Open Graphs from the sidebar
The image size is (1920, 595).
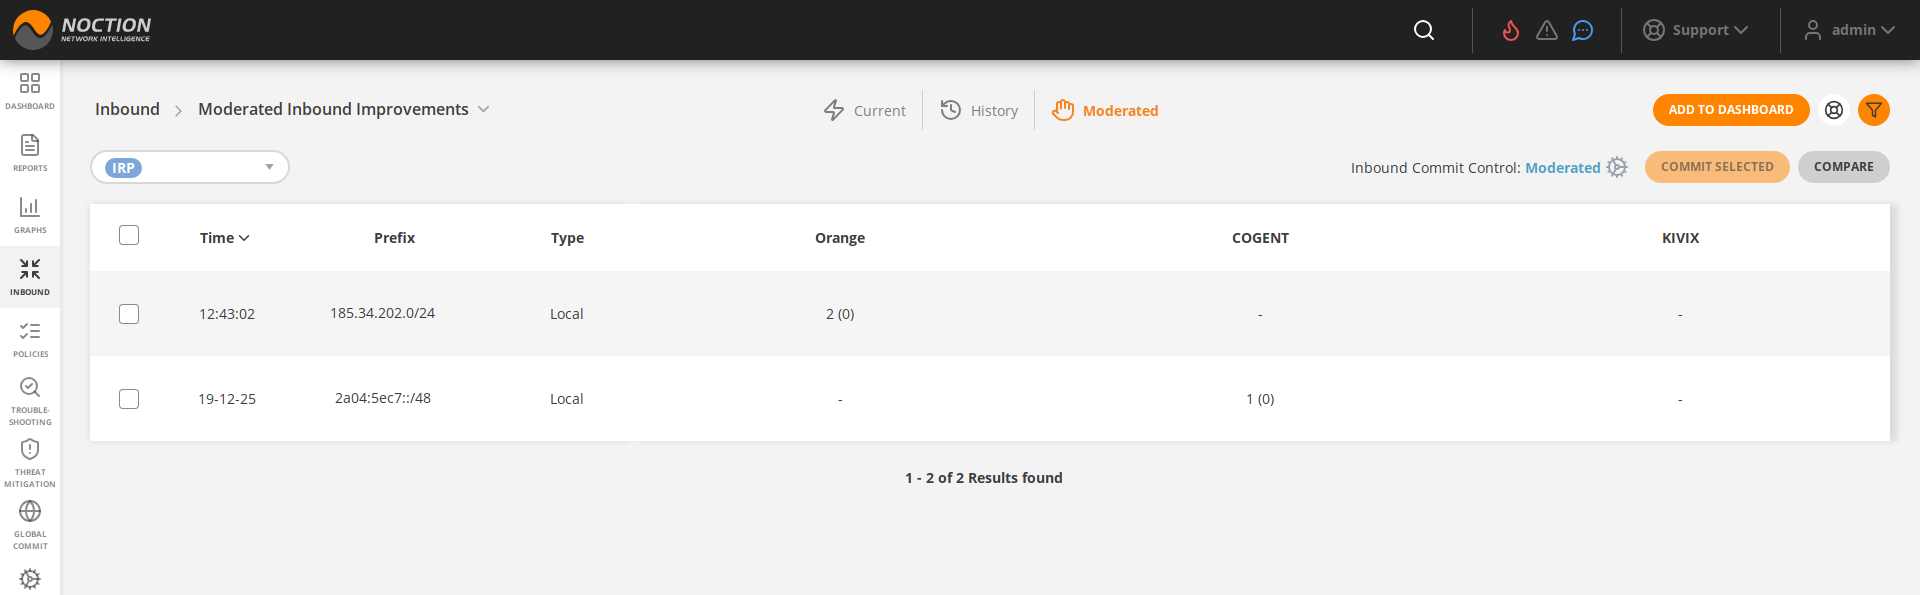(x=30, y=214)
